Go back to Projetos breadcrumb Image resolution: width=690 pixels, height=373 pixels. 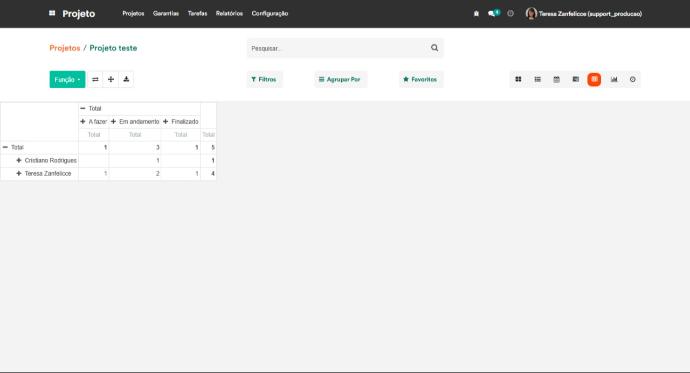pyautogui.click(x=65, y=48)
